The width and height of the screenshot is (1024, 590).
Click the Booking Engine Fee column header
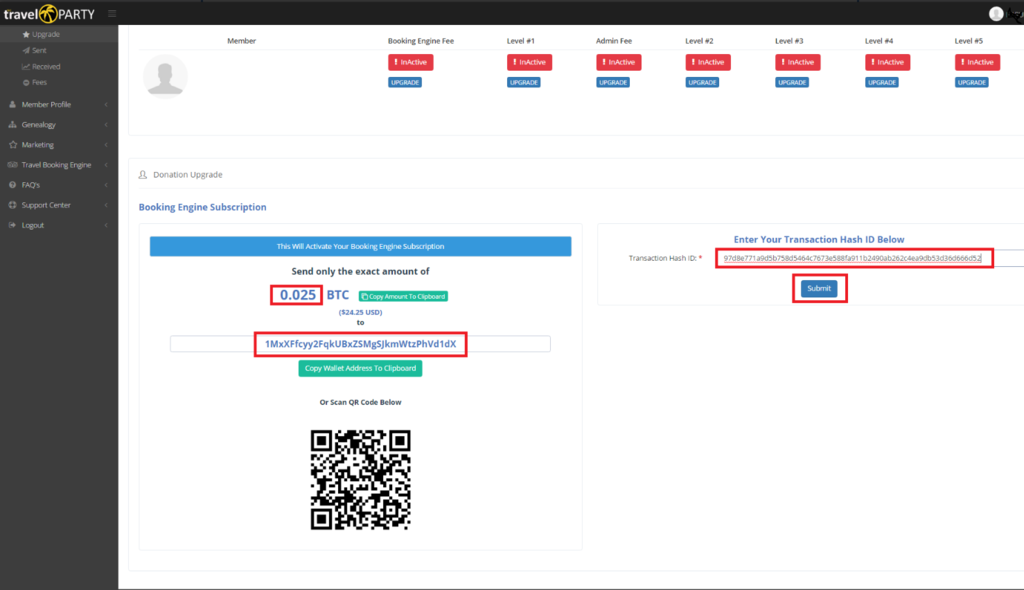[x=421, y=41]
